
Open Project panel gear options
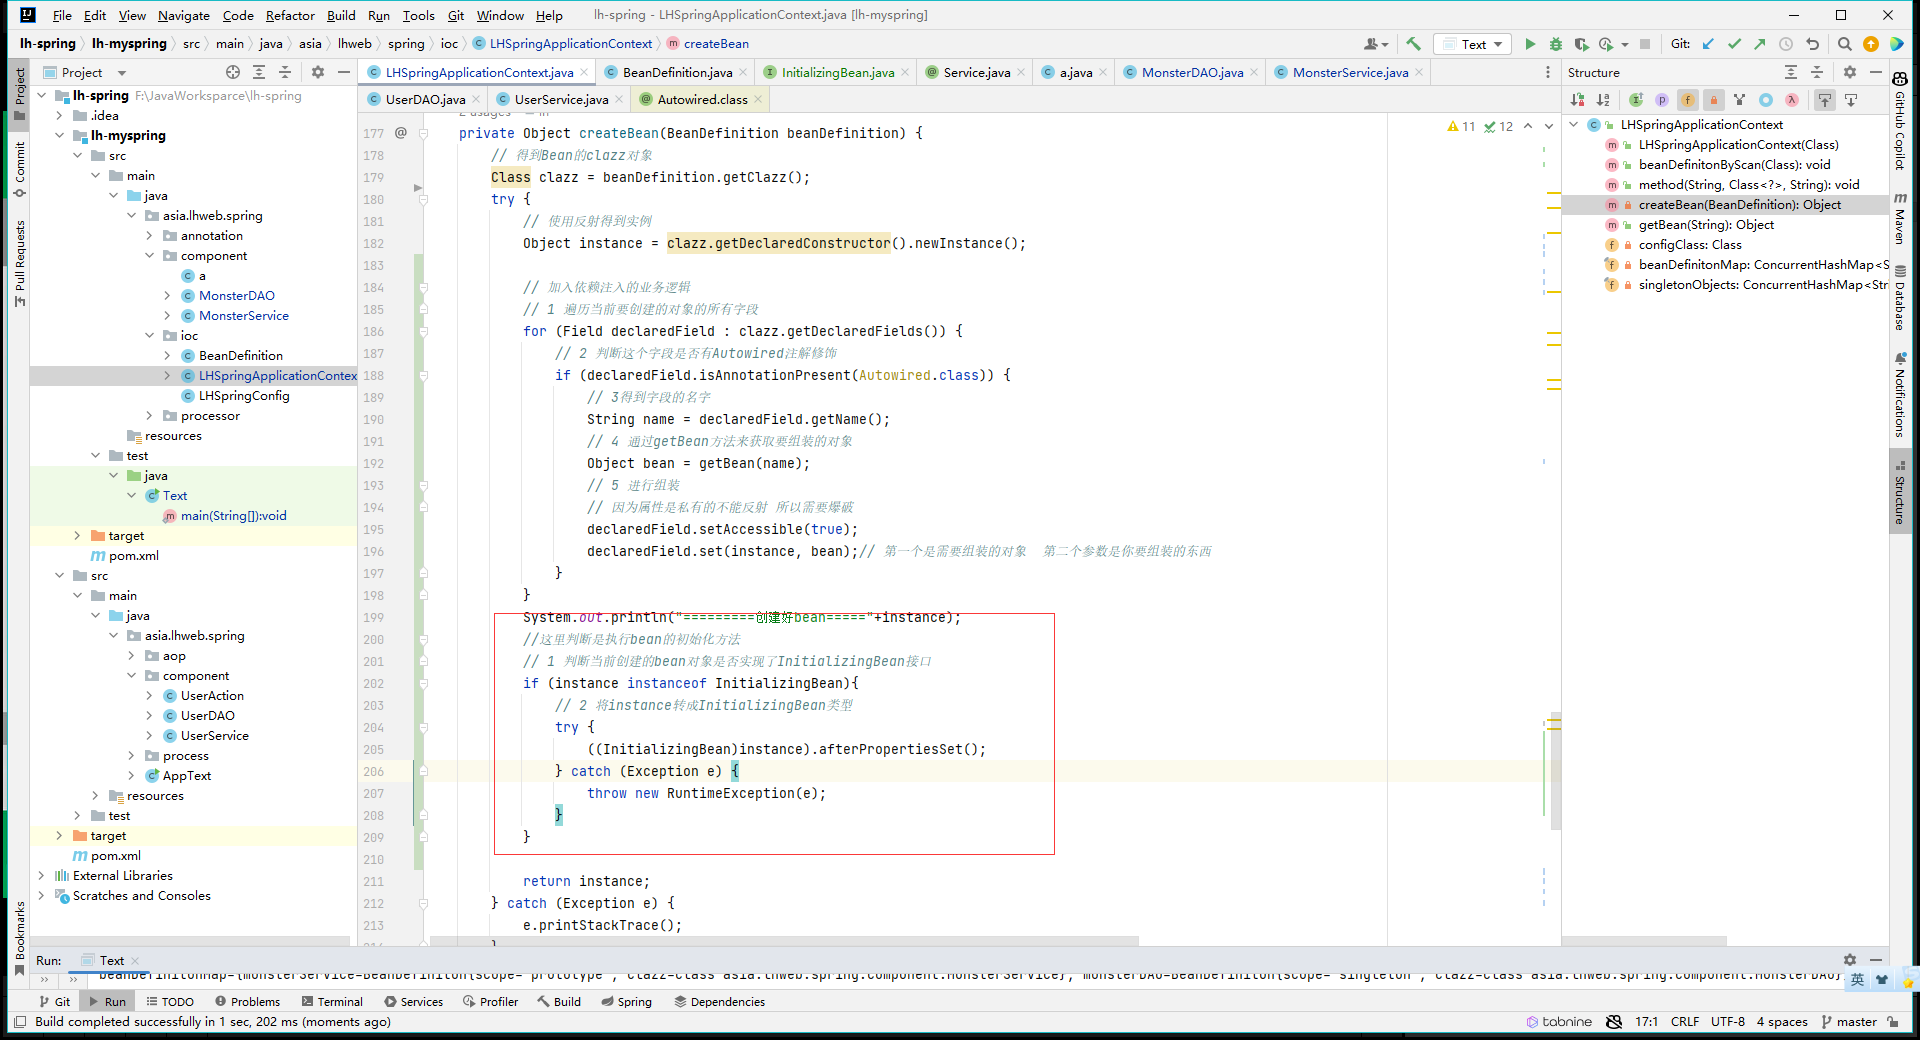pyautogui.click(x=318, y=72)
